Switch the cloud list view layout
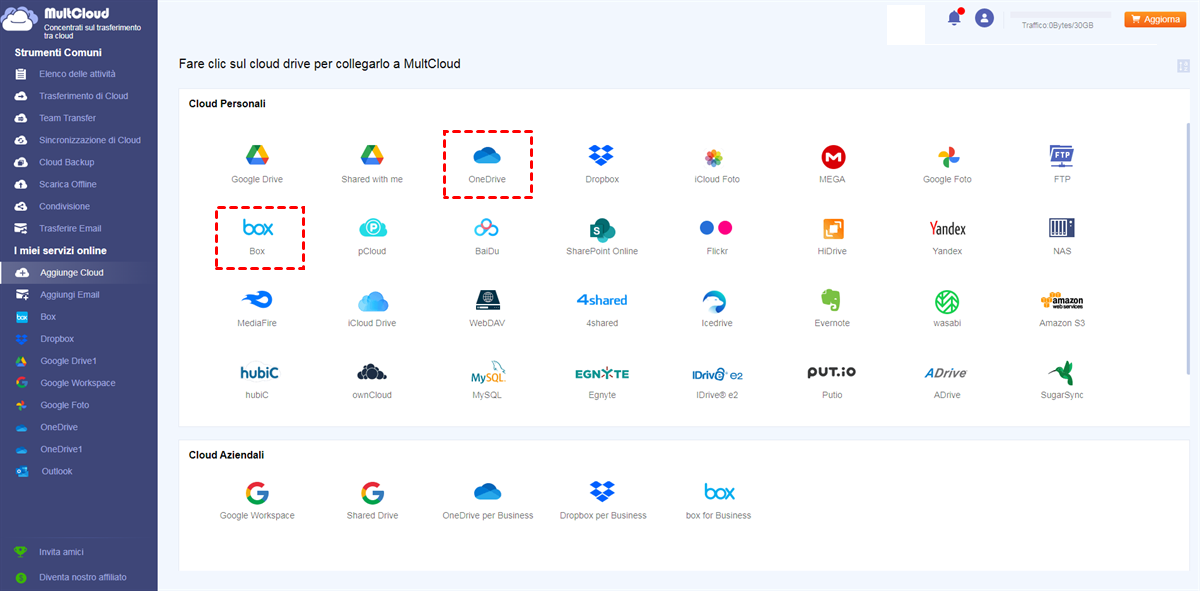The width and height of the screenshot is (1200, 591). [1184, 66]
